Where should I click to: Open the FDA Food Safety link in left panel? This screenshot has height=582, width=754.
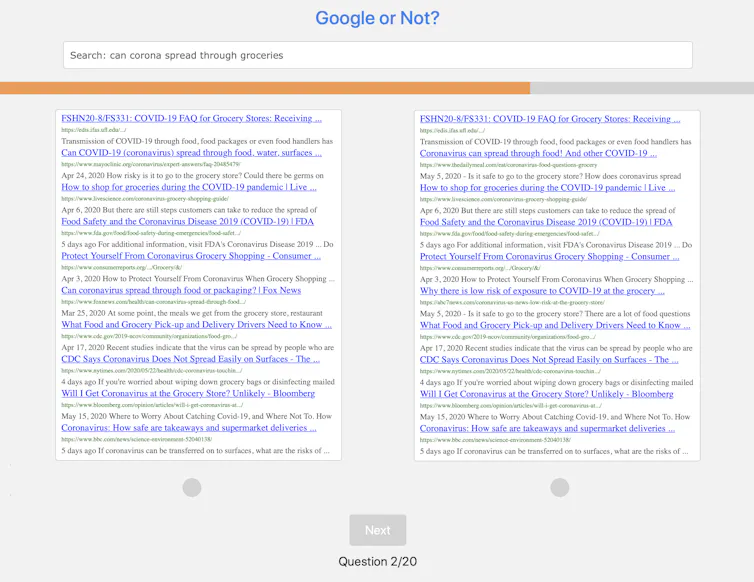(188, 221)
